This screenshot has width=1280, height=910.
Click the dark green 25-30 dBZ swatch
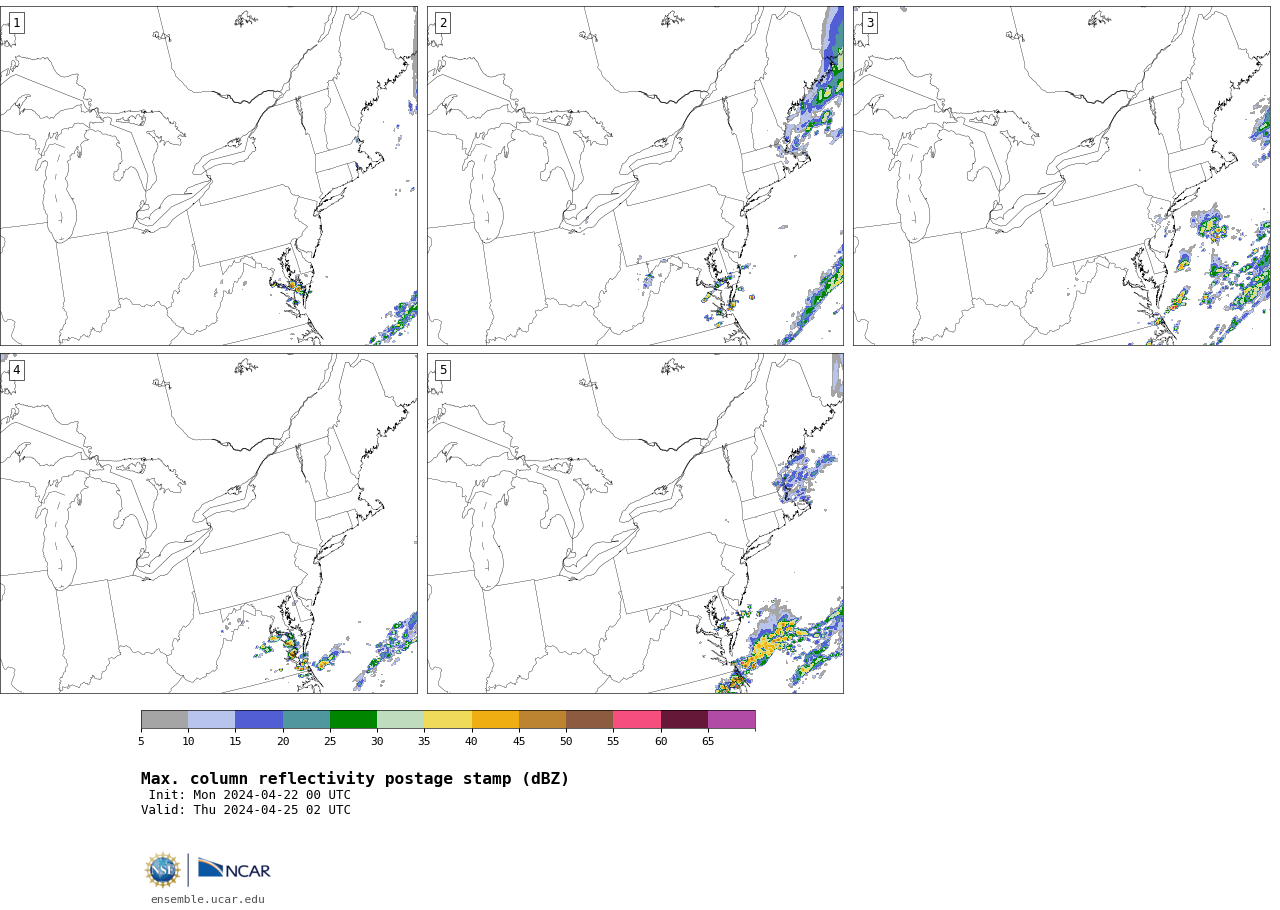353,720
